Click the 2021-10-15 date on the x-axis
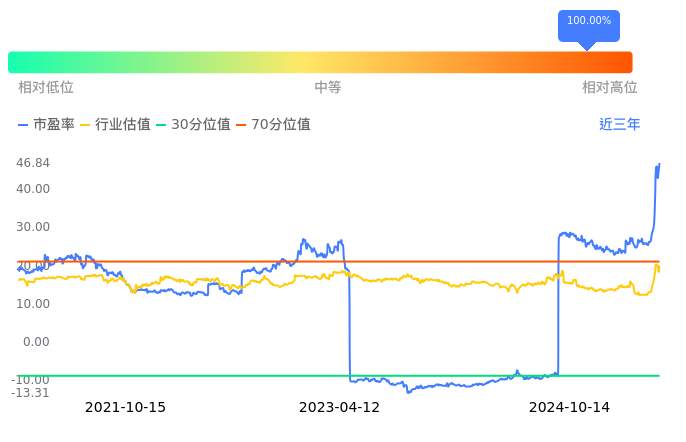The height and width of the screenshot is (442, 686). point(125,407)
